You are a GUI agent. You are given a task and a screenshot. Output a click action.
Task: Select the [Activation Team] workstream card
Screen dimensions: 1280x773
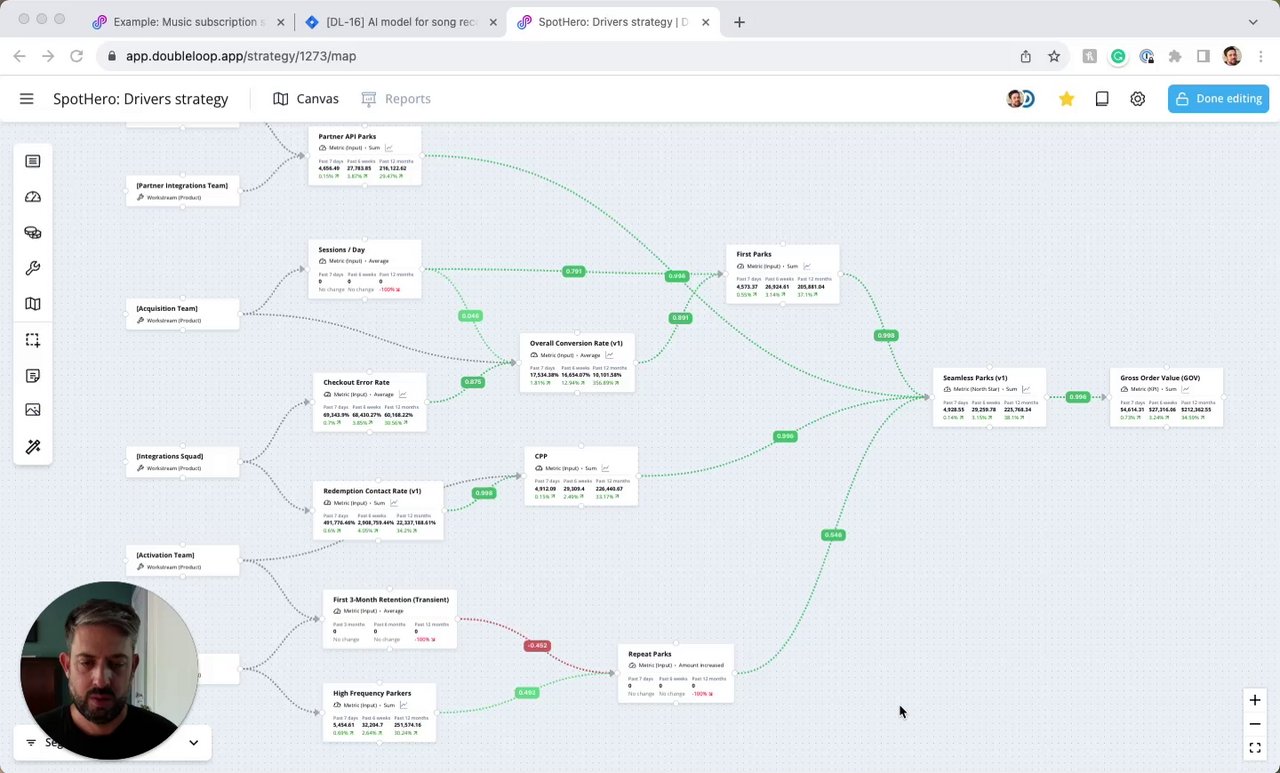pos(183,560)
